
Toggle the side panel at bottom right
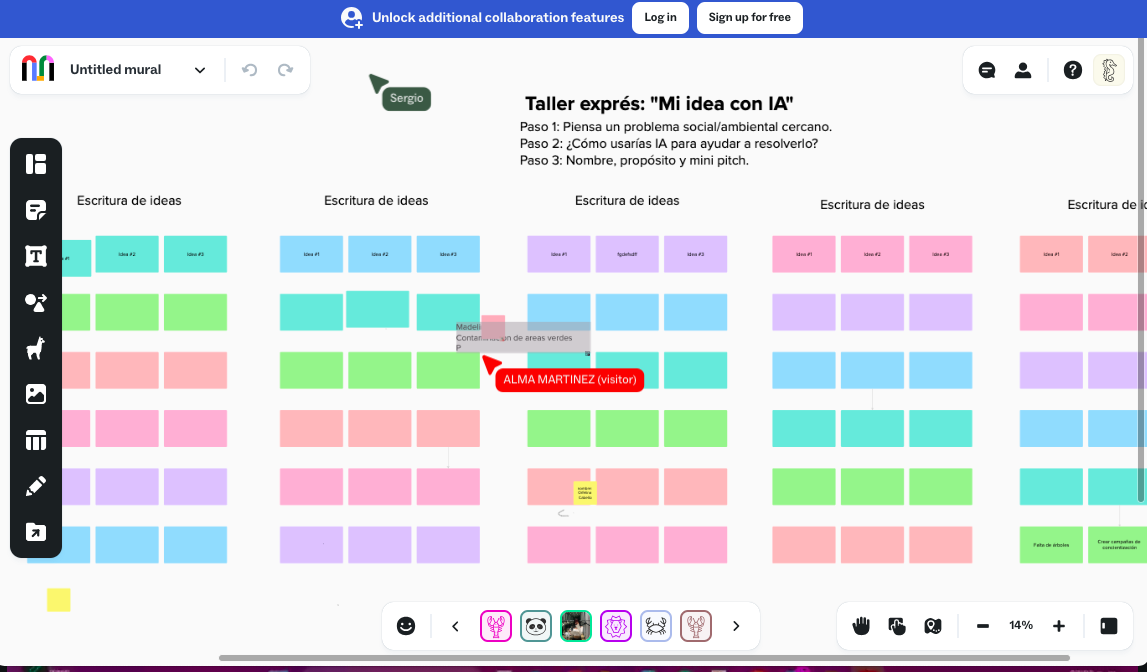click(1108, 626)
